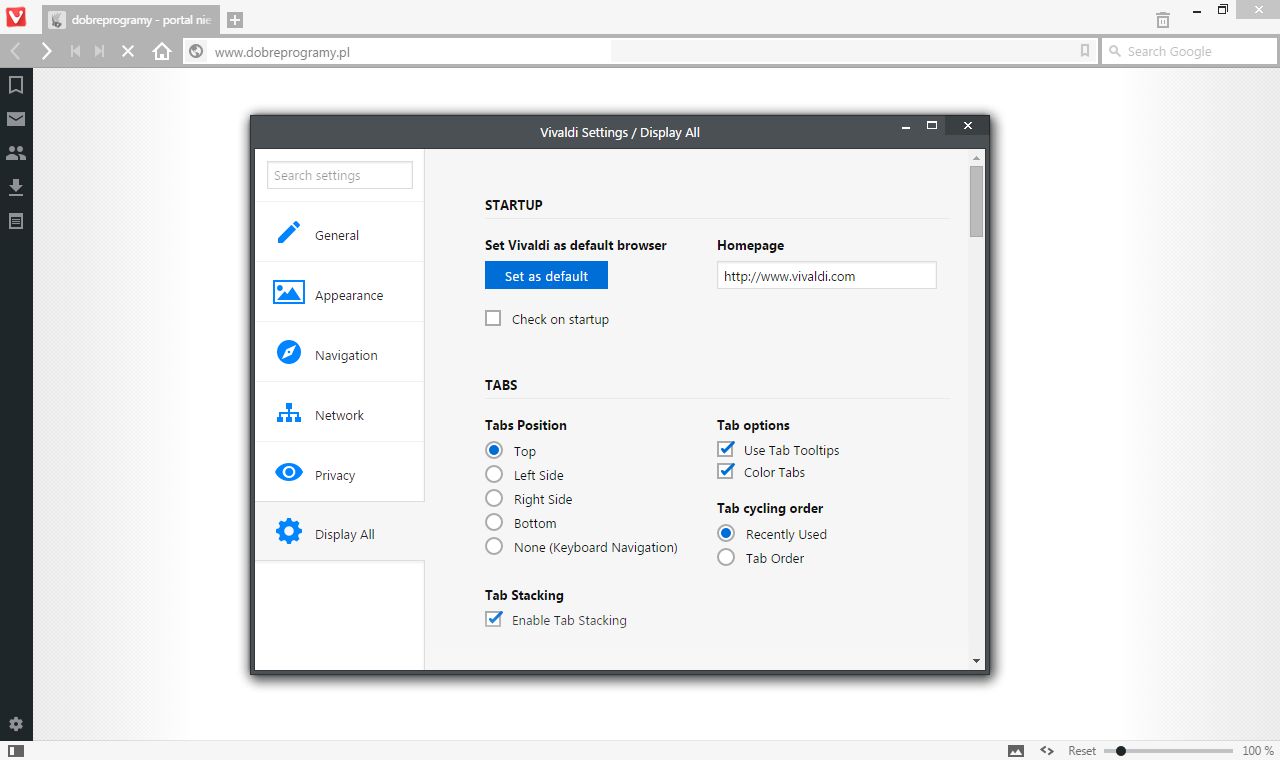Go back with the back arrow
Image resolution: width=1280 pixels, height=760 pixels.
pos(15,51)
